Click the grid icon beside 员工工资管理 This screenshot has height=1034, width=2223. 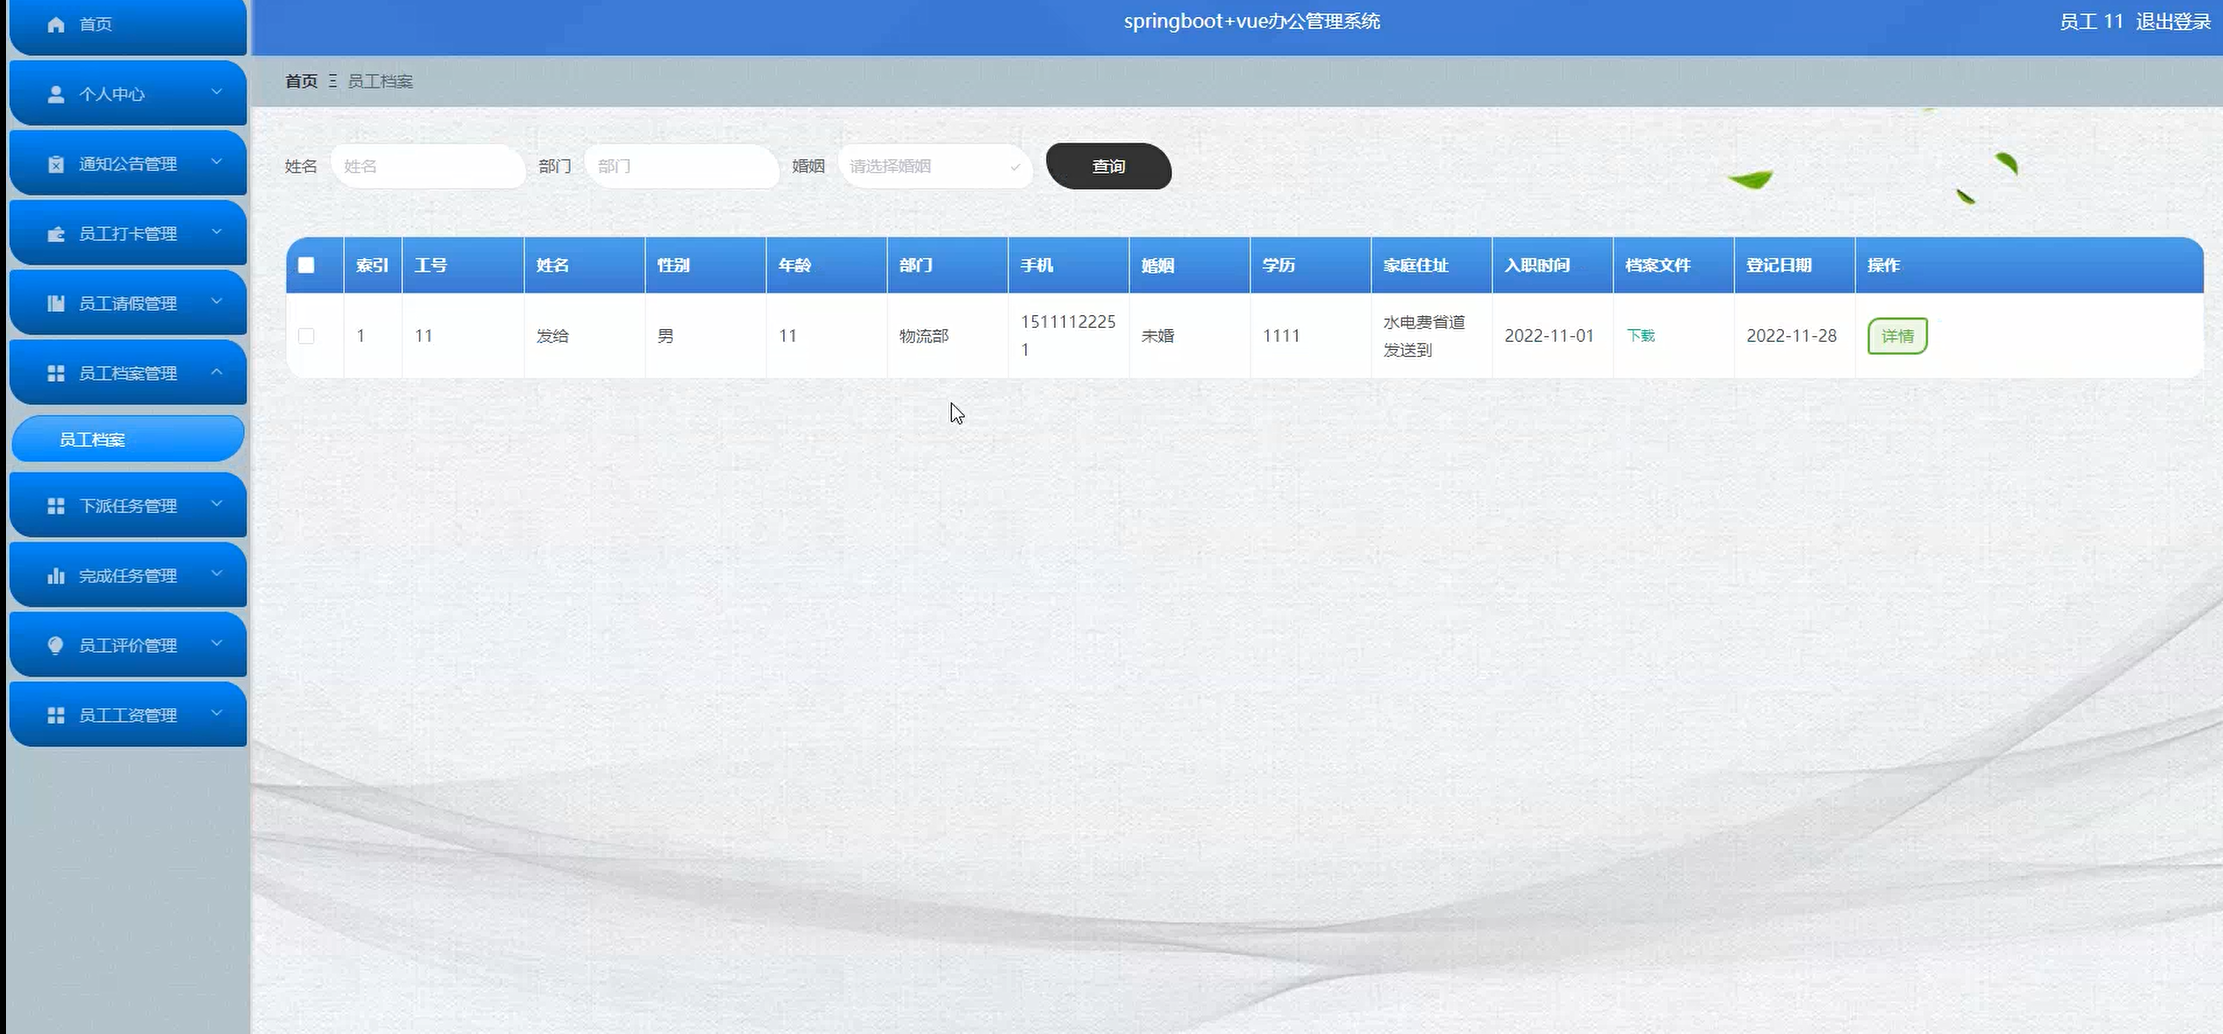(x=56, y=715)
